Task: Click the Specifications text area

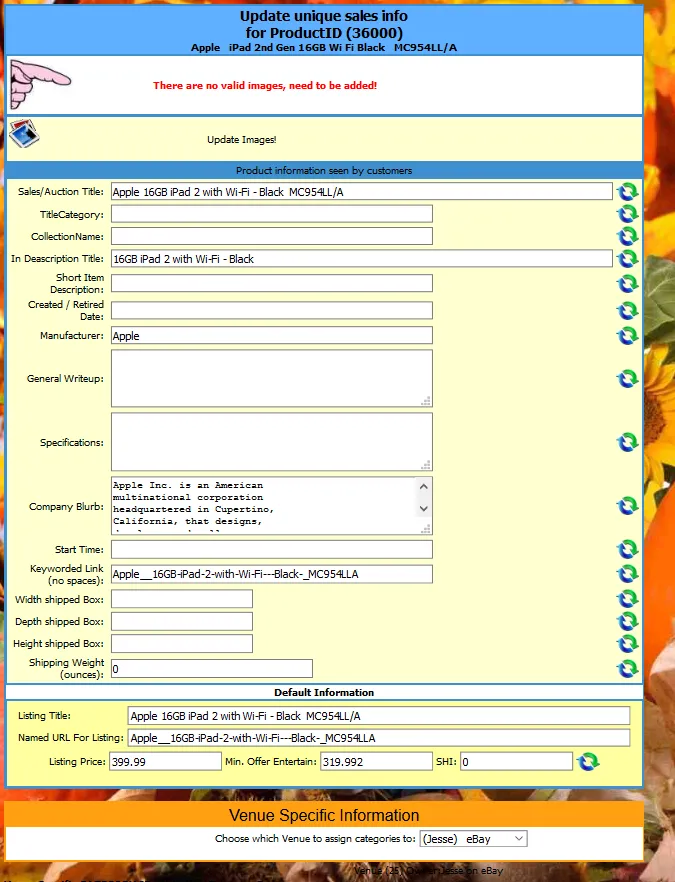Action: 272,442
